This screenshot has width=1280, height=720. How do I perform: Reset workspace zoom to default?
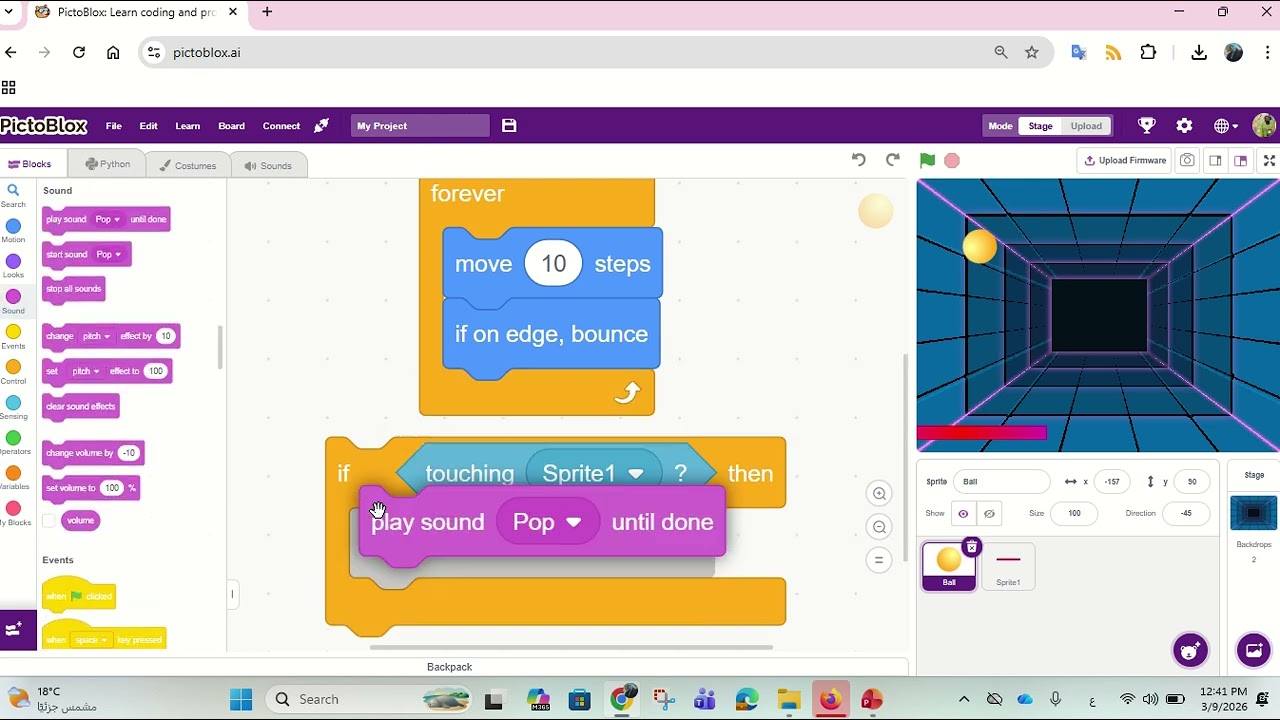[879, 560]
